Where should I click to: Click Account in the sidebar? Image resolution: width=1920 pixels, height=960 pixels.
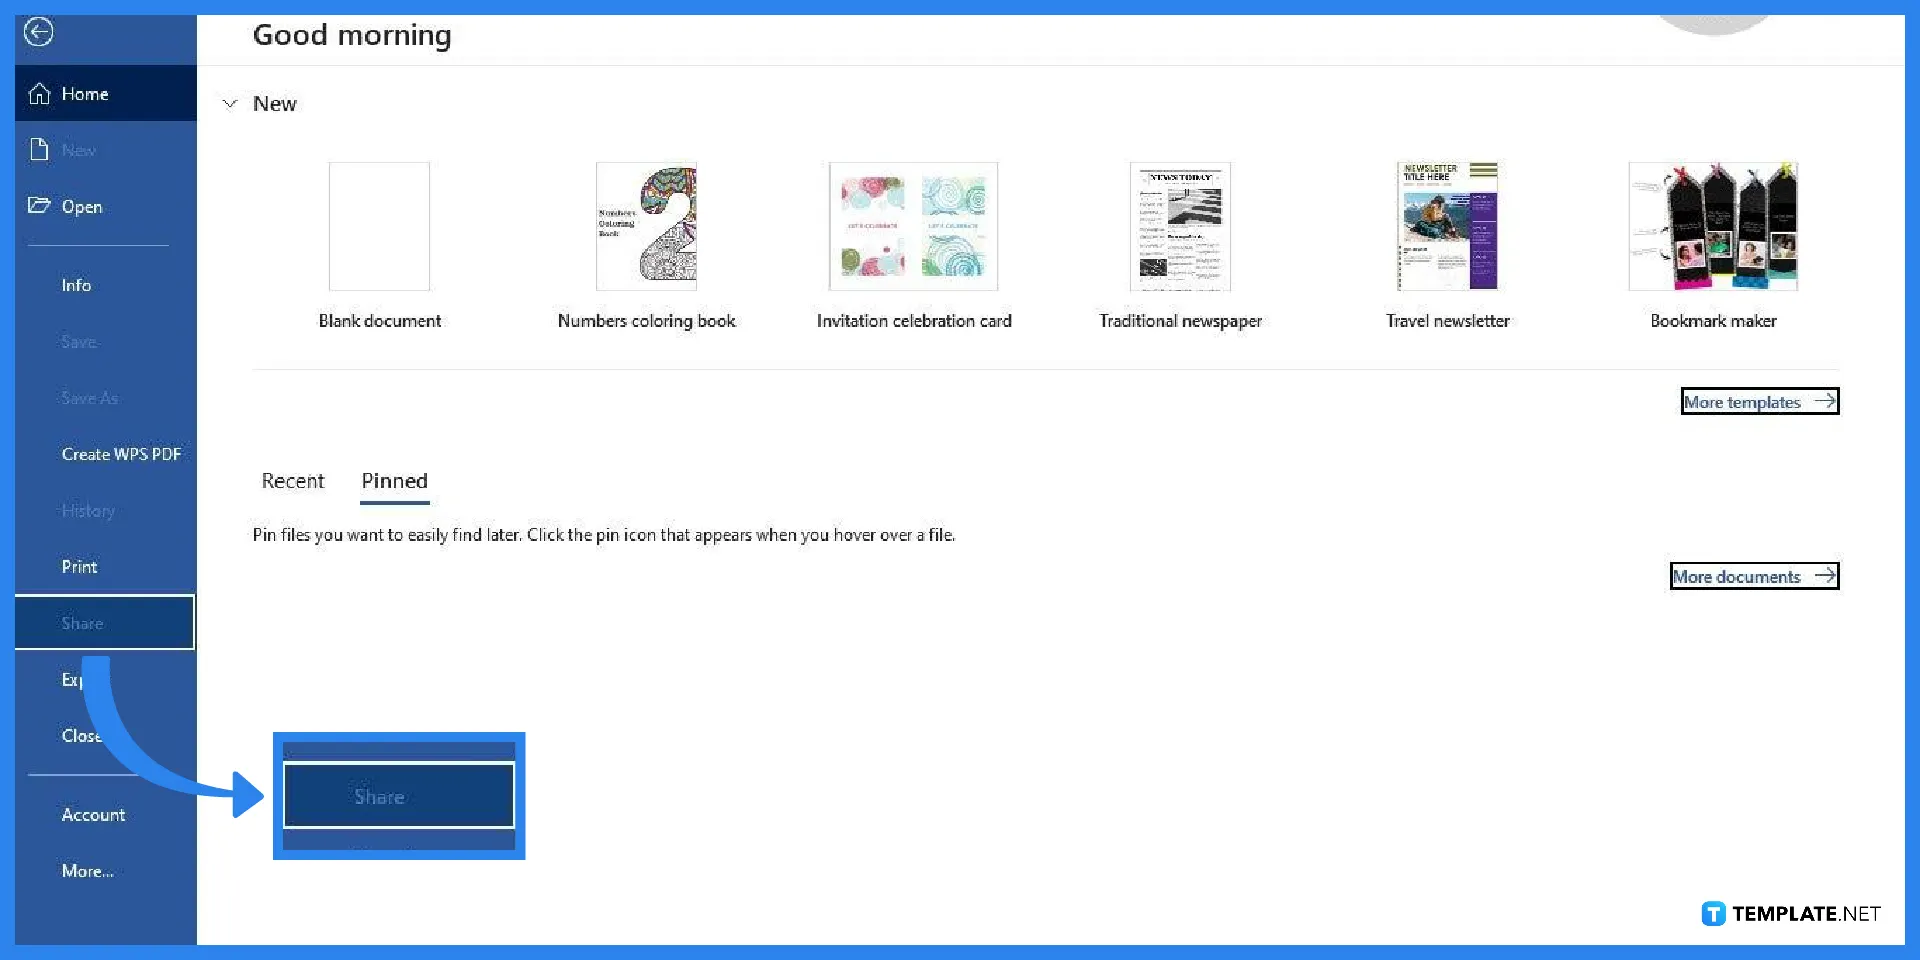(x=93, y=814)
